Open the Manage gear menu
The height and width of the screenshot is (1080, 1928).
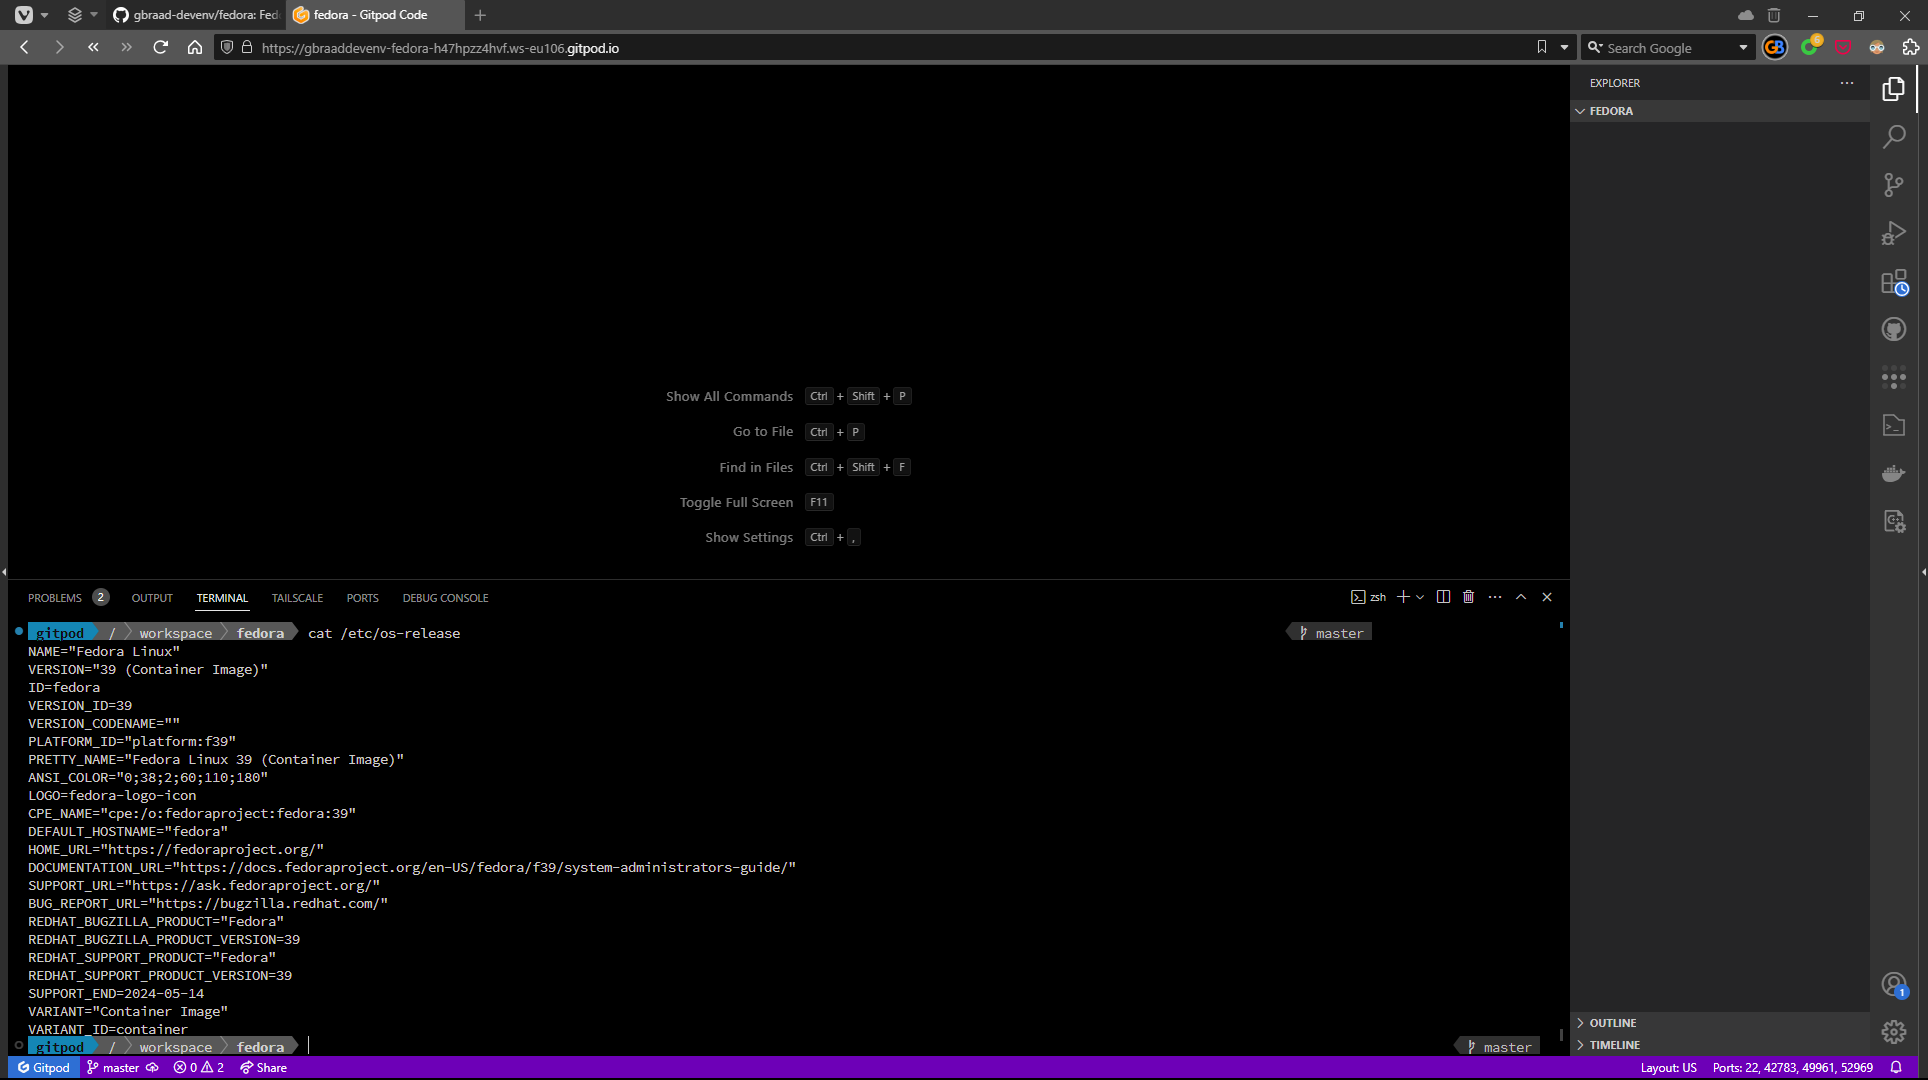1894,1032
